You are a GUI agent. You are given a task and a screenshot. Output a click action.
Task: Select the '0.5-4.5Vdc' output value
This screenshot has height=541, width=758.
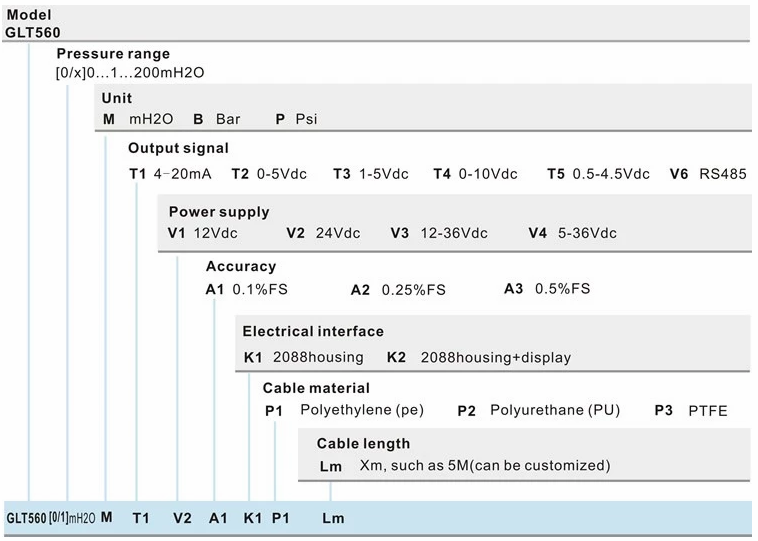pos(611,174)
